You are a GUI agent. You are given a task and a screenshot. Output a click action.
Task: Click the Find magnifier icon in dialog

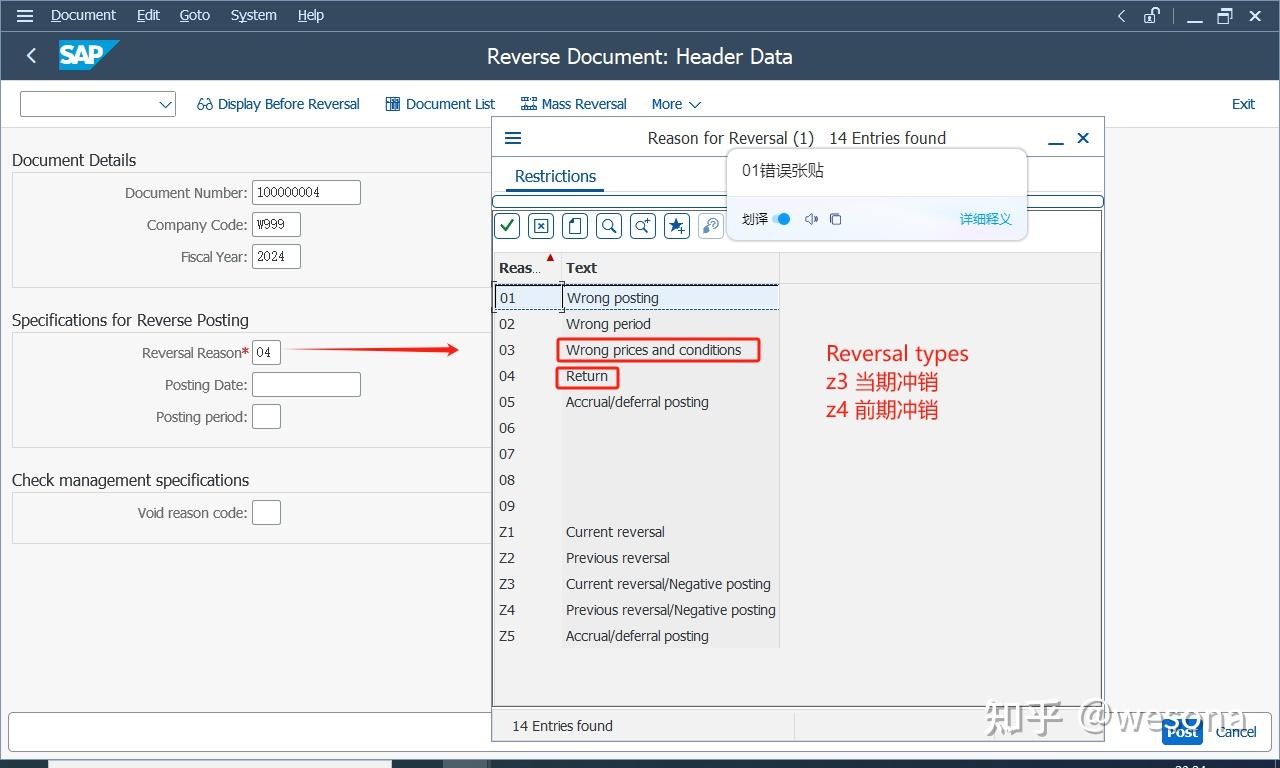(609, 226)
